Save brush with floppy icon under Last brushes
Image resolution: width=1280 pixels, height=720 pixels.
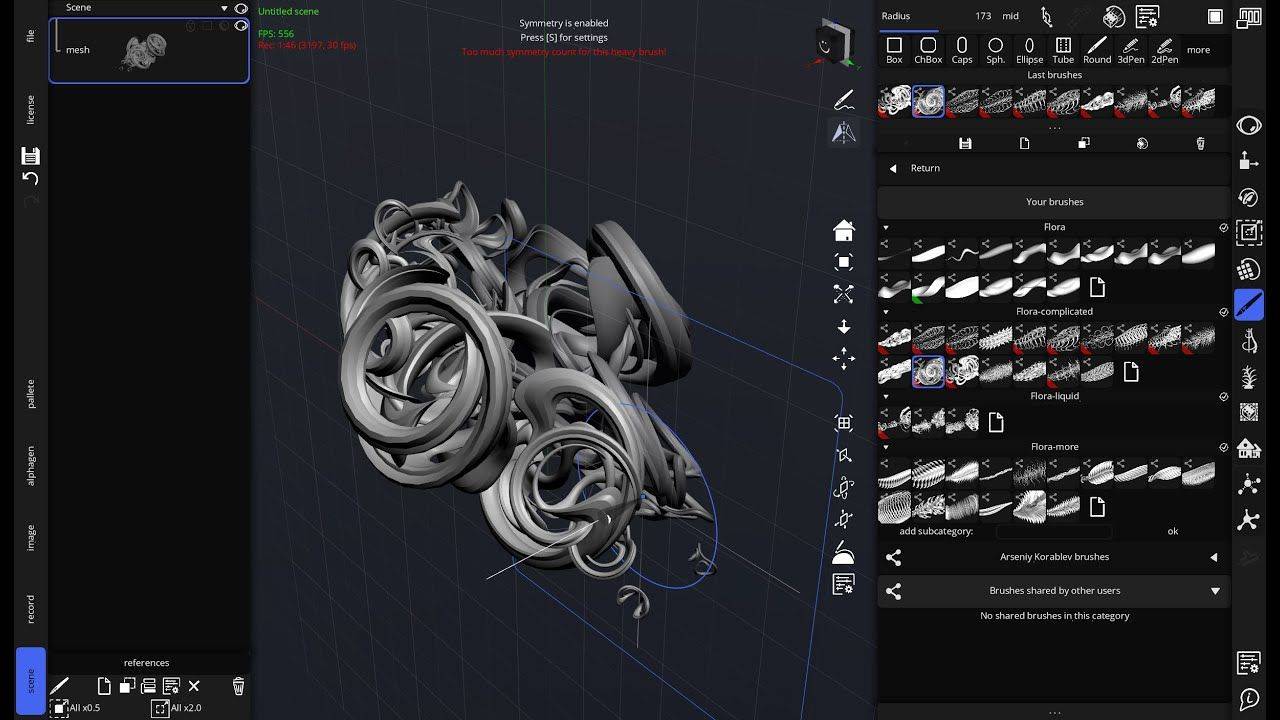pyautogui.click(x=965, y=144)
